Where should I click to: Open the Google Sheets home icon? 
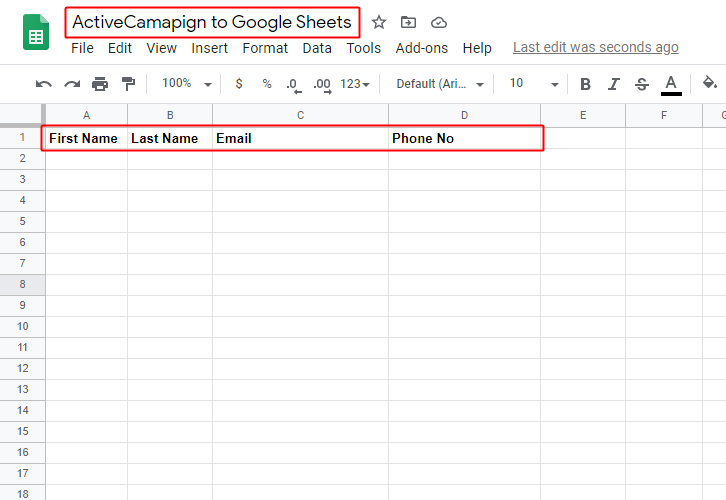coord(36,32)
